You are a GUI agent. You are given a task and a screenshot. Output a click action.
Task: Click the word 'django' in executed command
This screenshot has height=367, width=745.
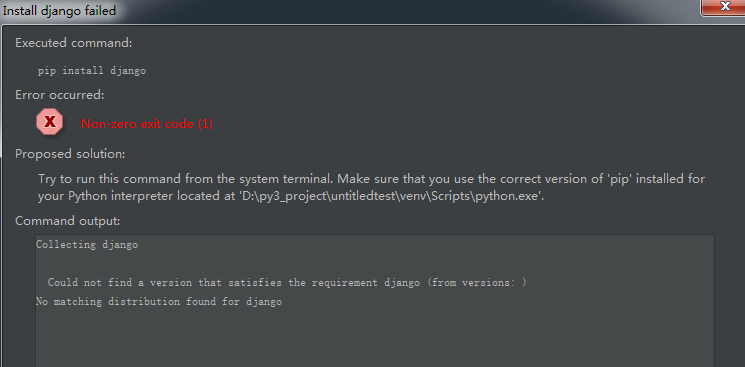click(128, 71)
